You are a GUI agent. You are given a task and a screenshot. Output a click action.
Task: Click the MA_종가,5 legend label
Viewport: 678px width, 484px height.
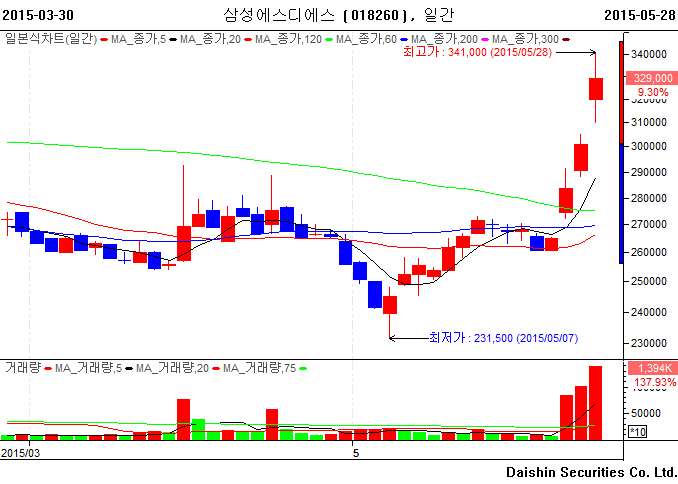point(138,39)
